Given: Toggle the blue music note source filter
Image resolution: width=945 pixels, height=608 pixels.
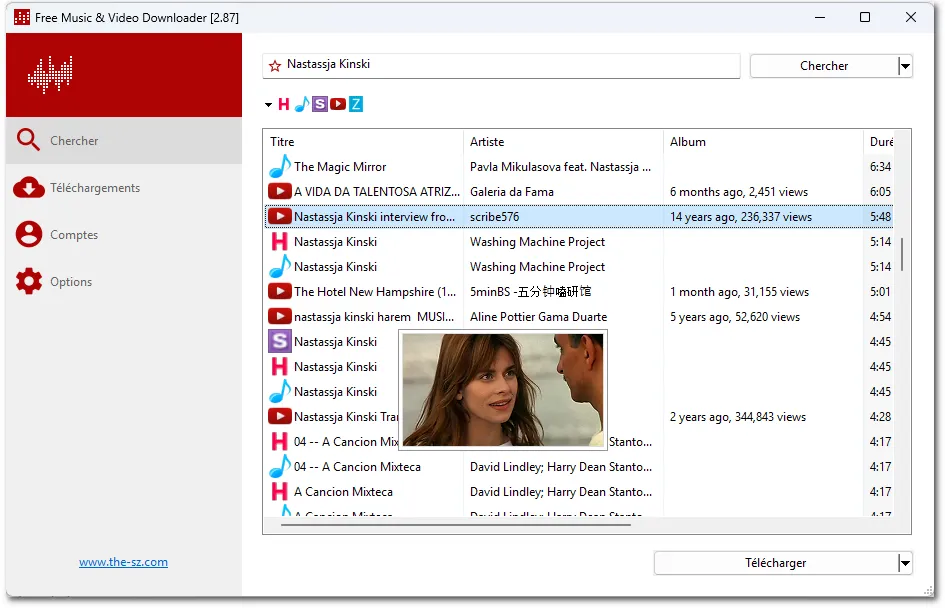Looking at the screenshot, I should click(302, 104).
